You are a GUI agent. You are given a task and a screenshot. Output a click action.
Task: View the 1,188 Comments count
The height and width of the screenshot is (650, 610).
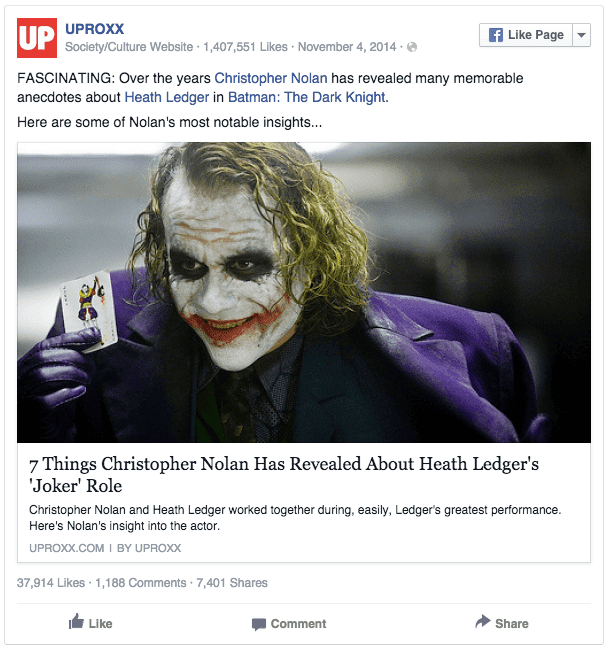[141, 583]
